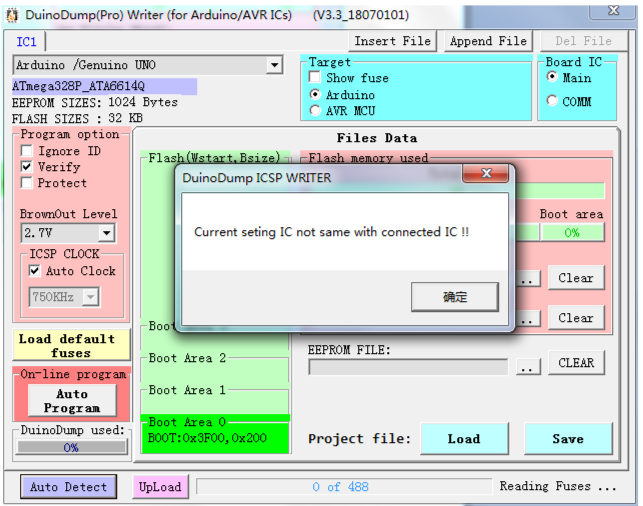Select the AVR MCU target radio button
The height and width of the screenshot is (506, 643).
[x=315, y=111]
